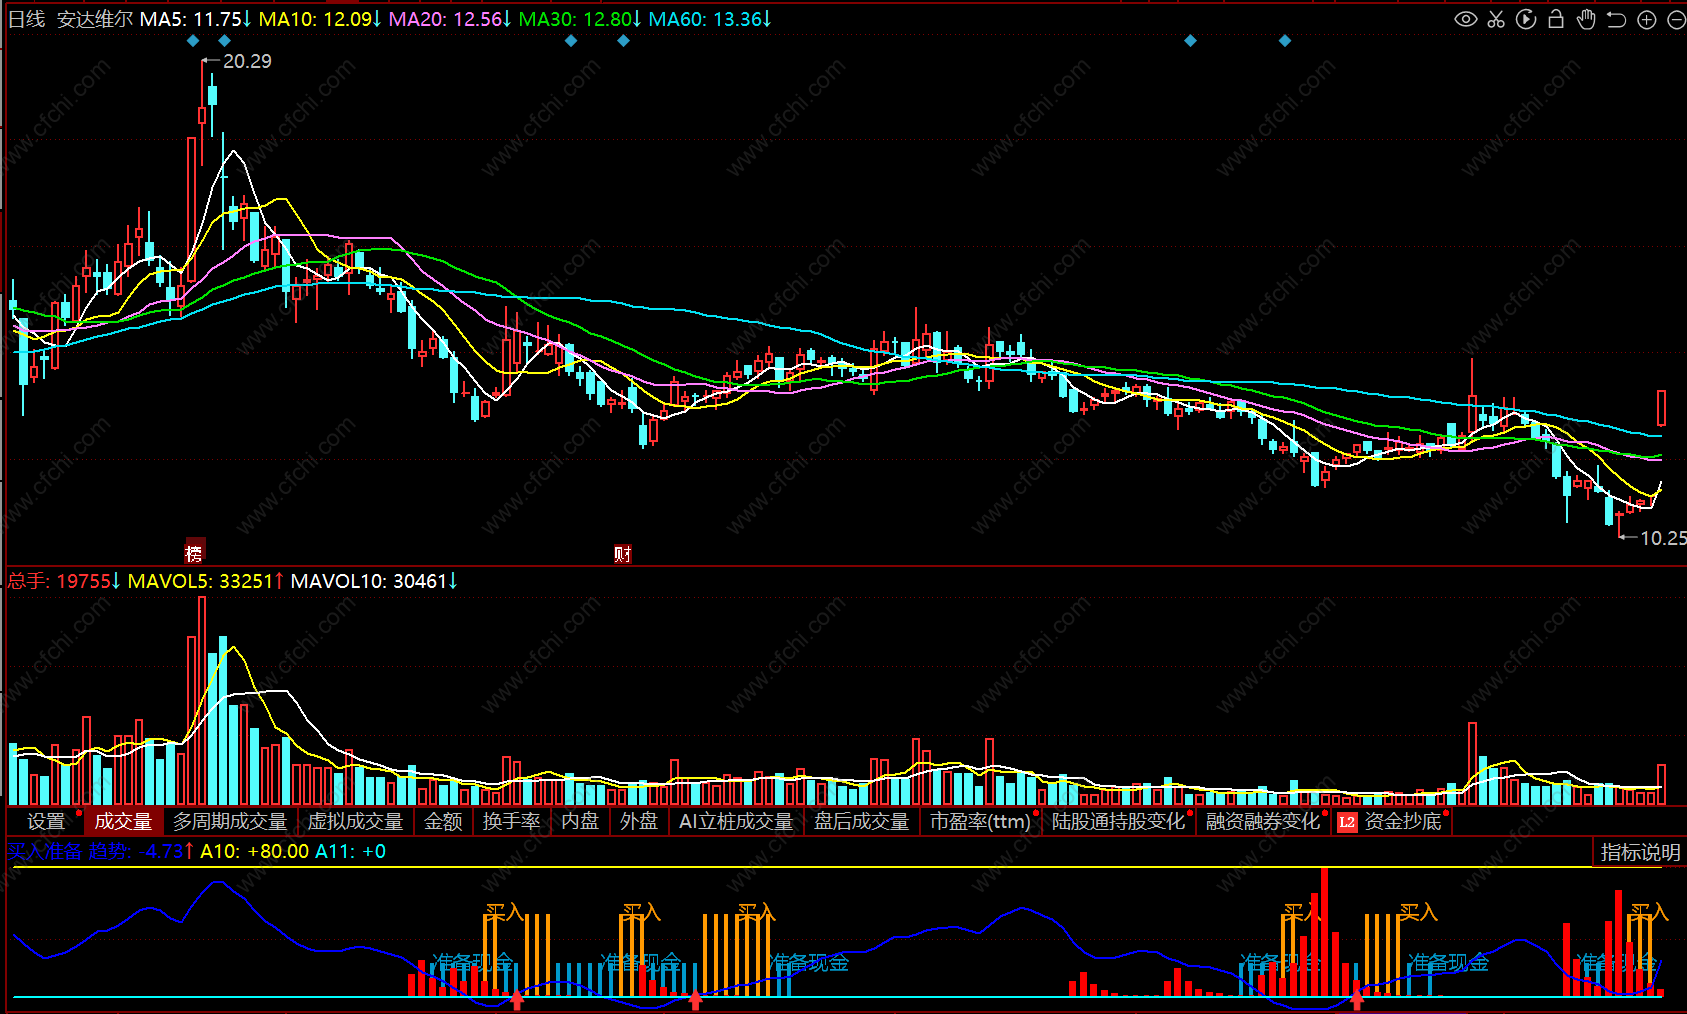Screen dimensions: 1687x1014
Task: Open the 资金抄底 tab
Action: (1403, 821)
